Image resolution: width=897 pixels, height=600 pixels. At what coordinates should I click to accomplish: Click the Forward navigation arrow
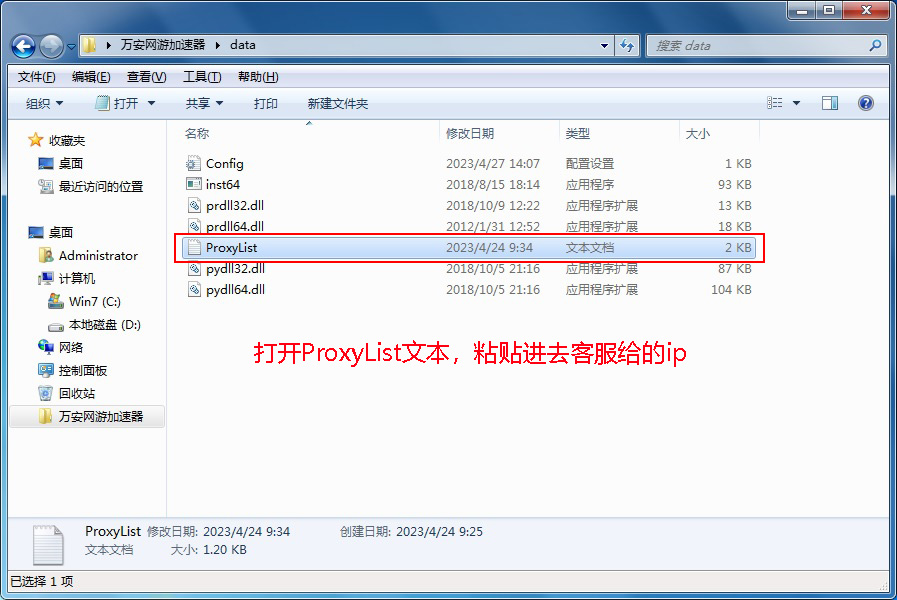click(x=51, y=46)
